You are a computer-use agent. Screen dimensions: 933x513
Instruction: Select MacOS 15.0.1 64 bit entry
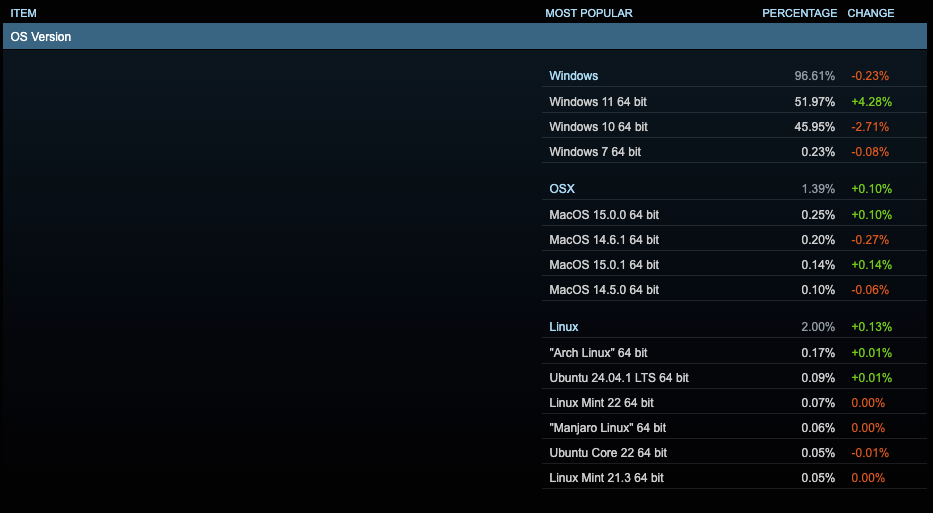coord(734,265)
